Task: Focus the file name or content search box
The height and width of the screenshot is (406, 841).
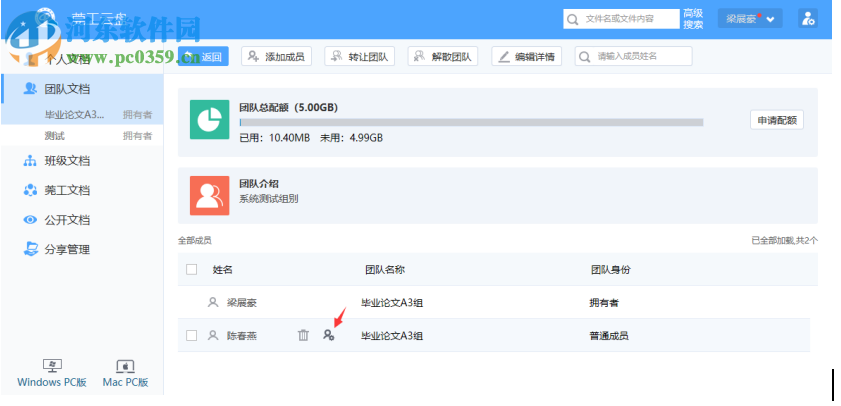Action: point(621,19)
